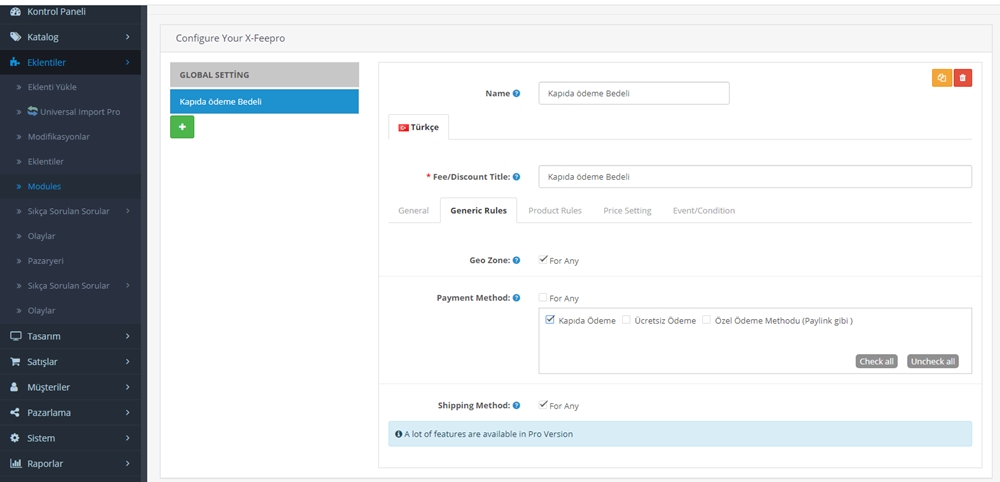Image resolution: width=1000 pixels, height=482 pixels.
Task: Click help icon next to Fee/Discount Title
Action: pos(517,177)
